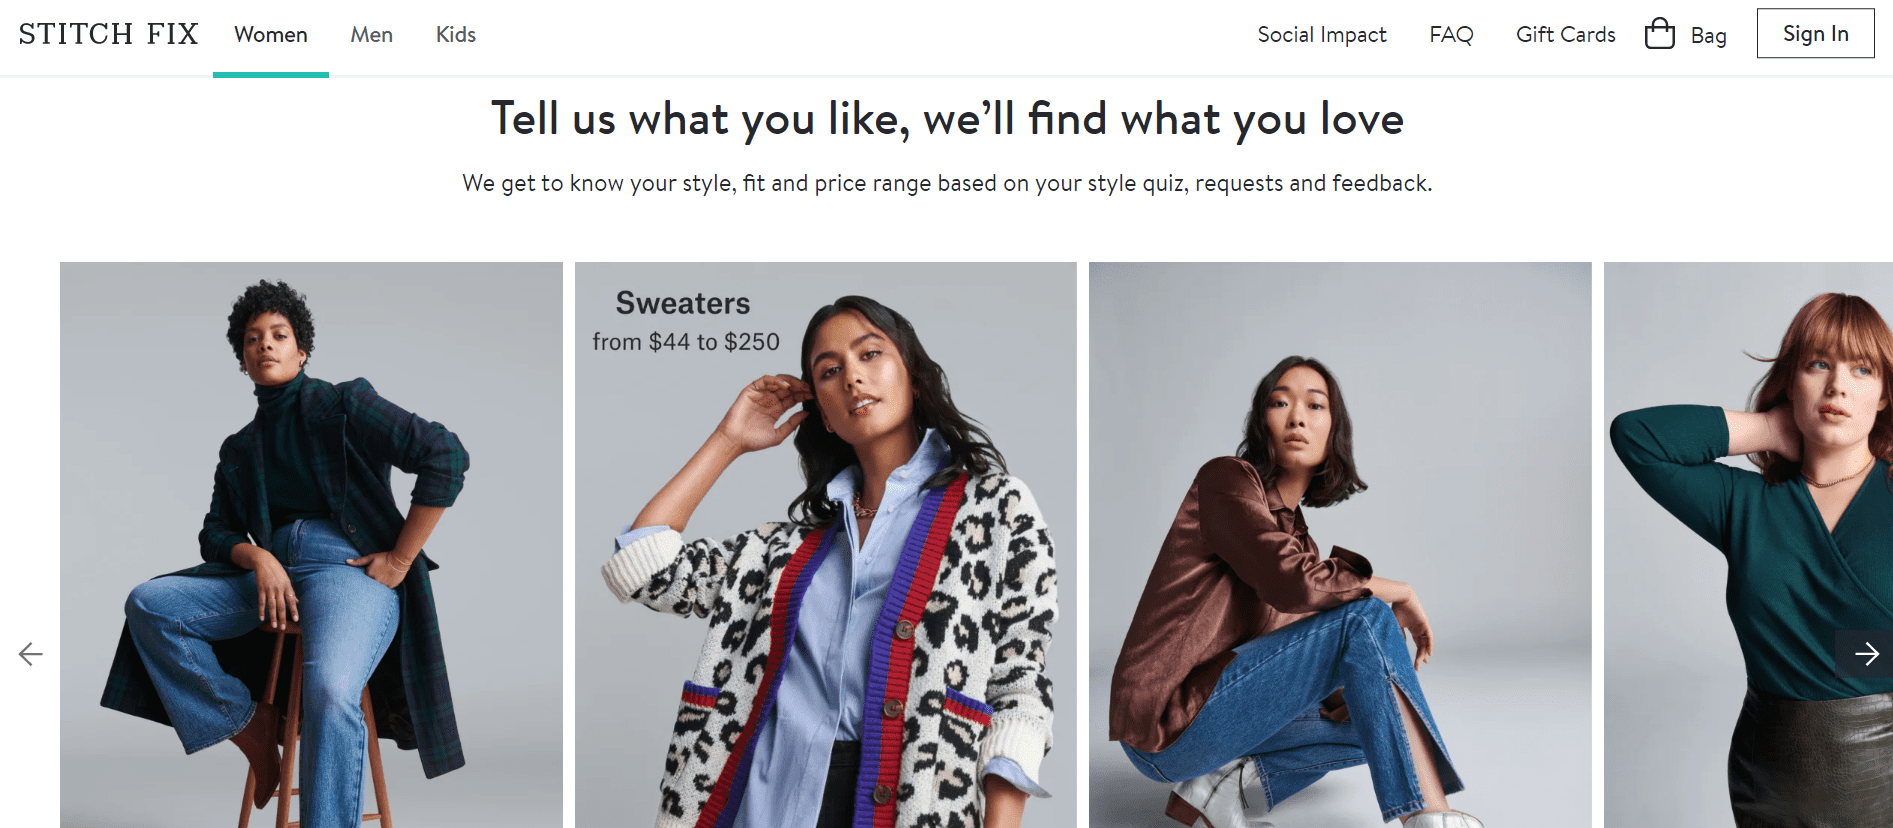Open the Social Impact page
The width and height of the screenshot is (1893, 828).
click(x=1322, y=34)
